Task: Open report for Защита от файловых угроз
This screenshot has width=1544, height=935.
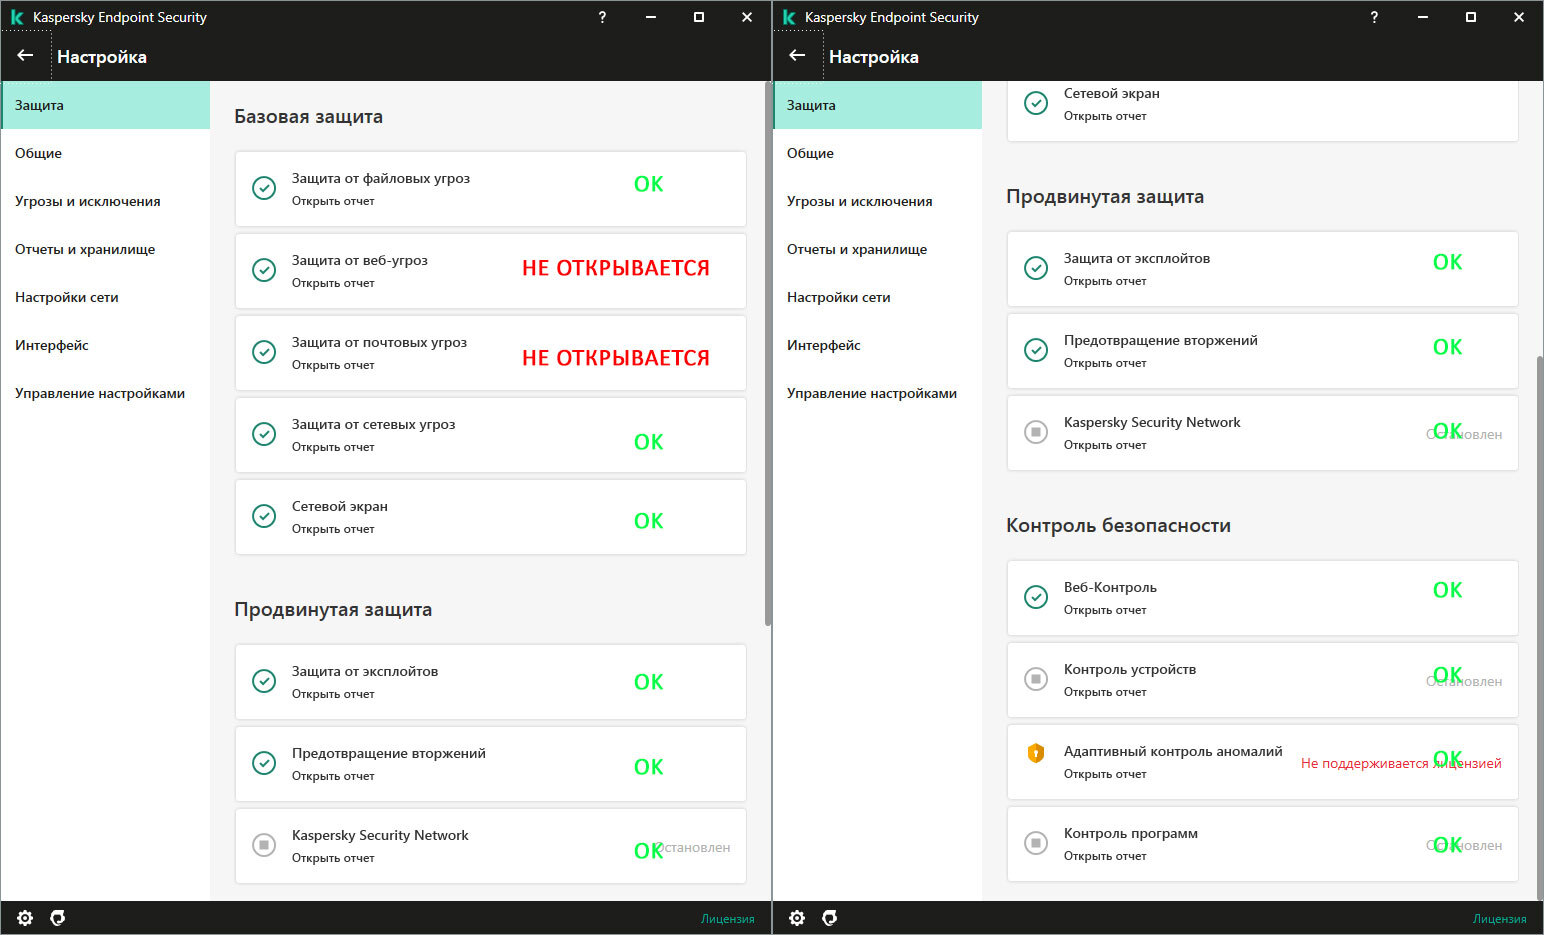Action: tap(333, 201)
